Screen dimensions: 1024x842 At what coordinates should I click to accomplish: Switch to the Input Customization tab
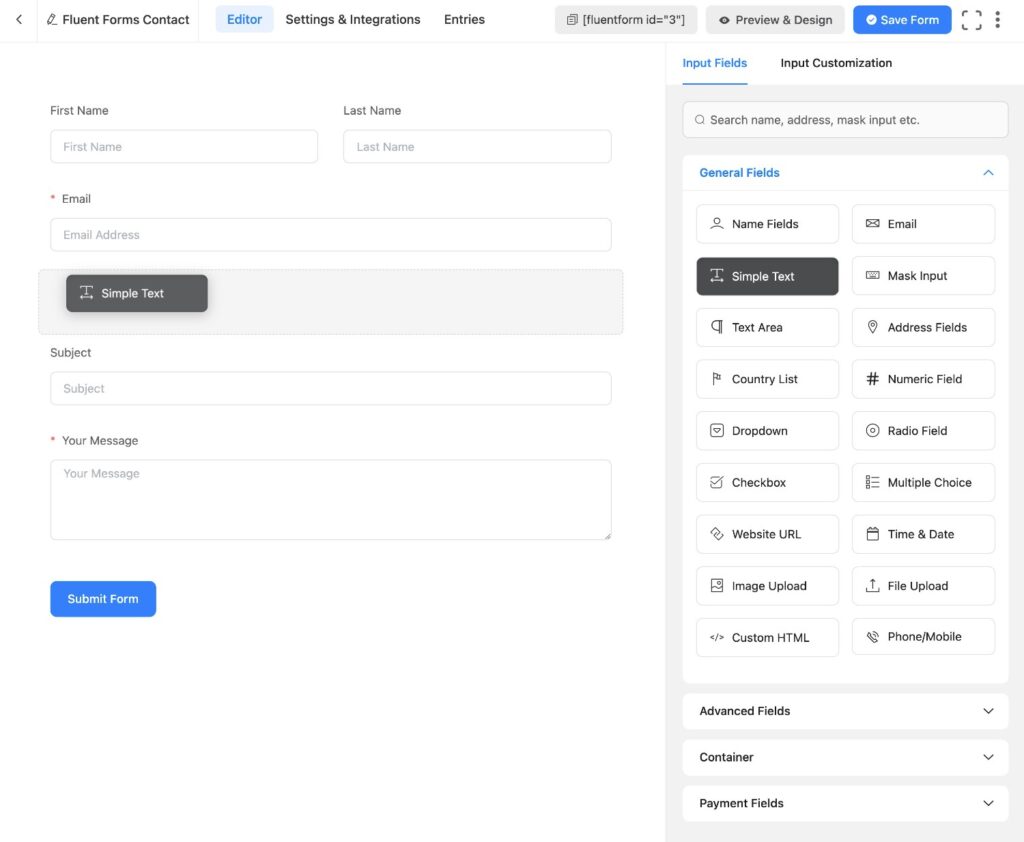(835, 62)
